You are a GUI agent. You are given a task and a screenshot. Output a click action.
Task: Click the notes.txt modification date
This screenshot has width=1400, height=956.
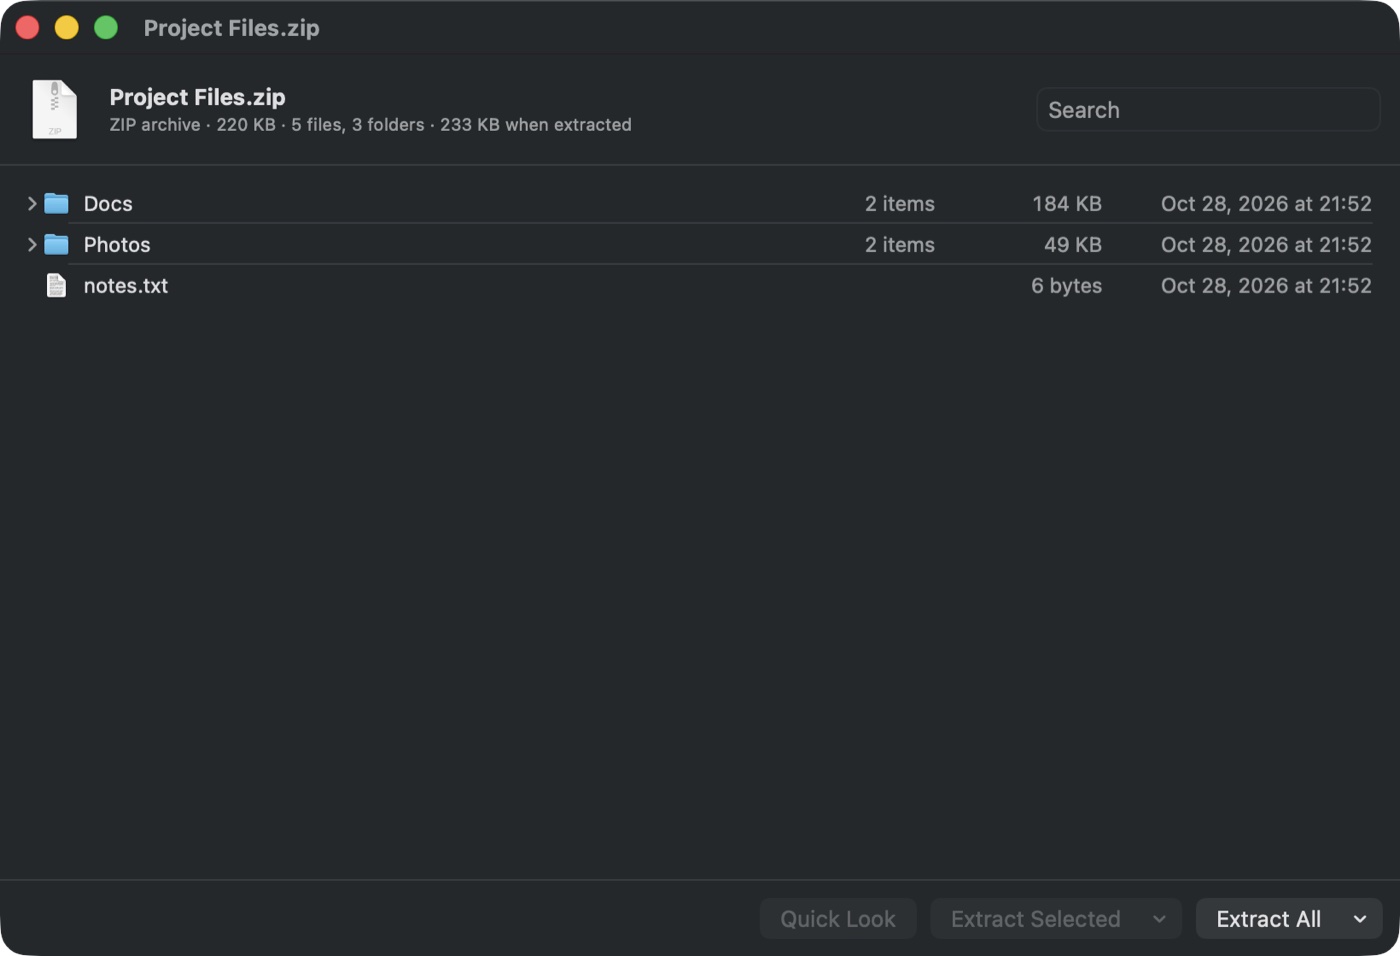pos(1266,286)
